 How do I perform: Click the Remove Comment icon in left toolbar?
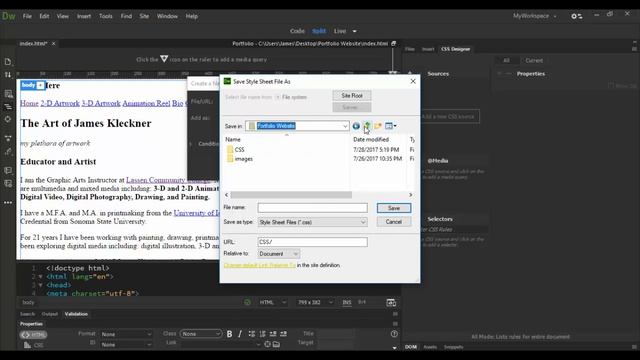coord(8,183)
